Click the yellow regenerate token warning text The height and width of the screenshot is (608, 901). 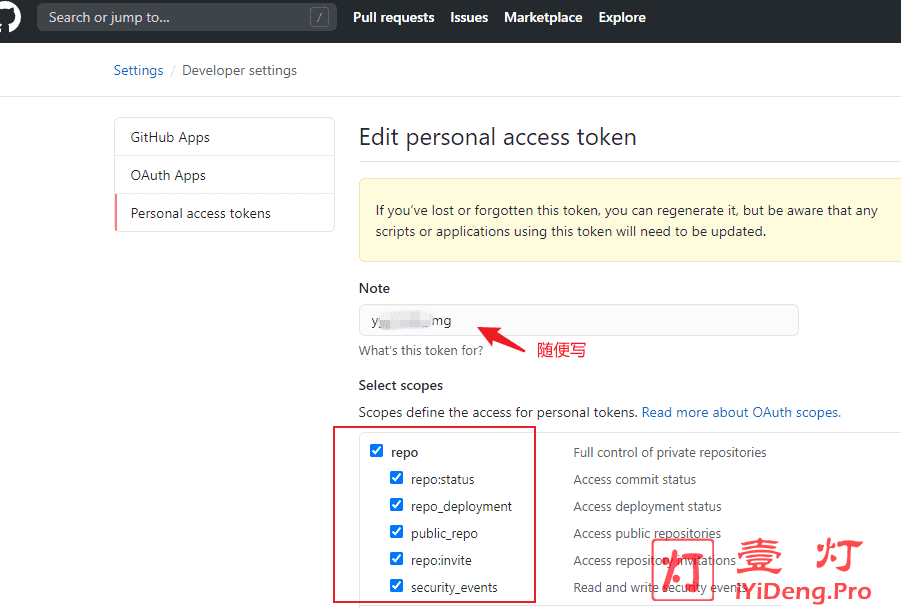point(626,221)
